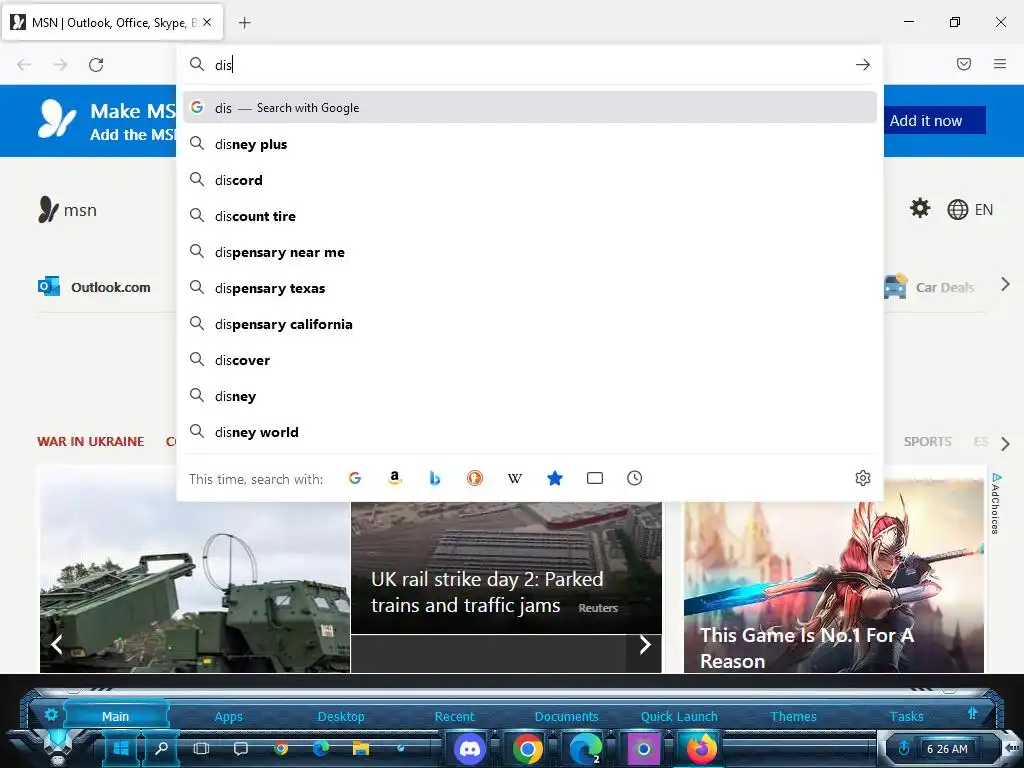1024x768 pixels.
Task: Choose the 'disney' suggestion
Action: coord(530,396)
